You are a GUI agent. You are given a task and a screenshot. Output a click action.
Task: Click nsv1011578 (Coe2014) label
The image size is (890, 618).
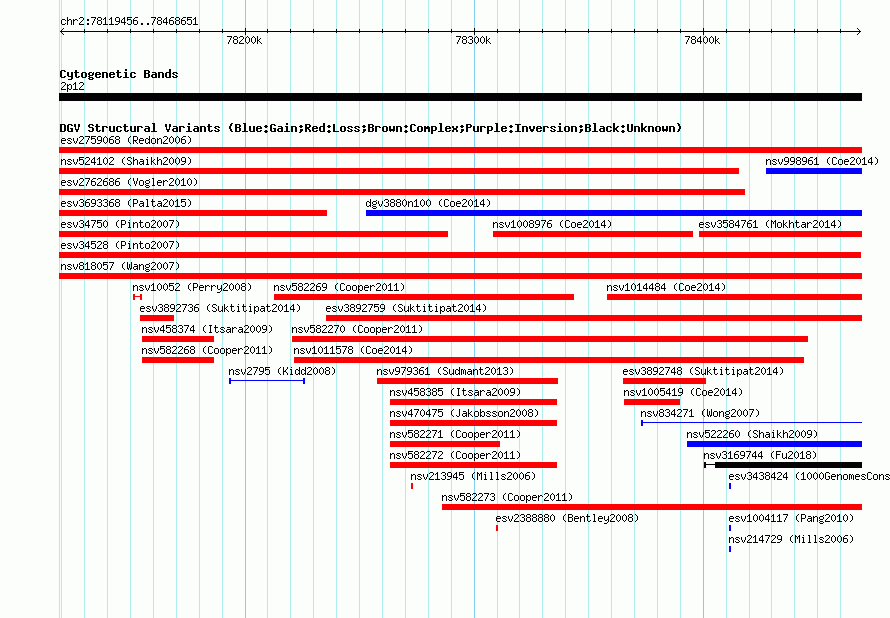pos(353,350)
